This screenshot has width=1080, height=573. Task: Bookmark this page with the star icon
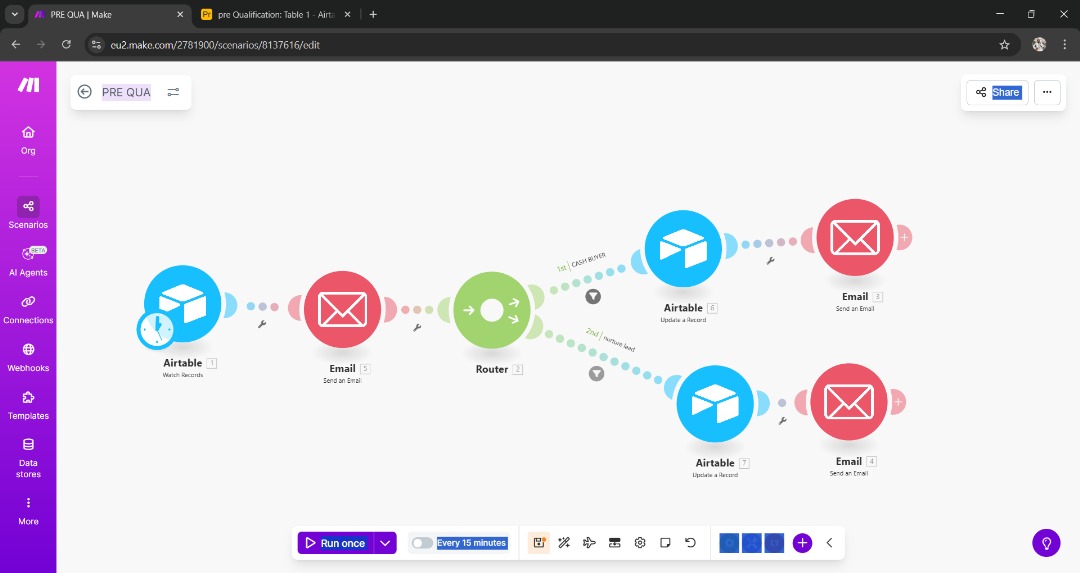coord(1004,45)
